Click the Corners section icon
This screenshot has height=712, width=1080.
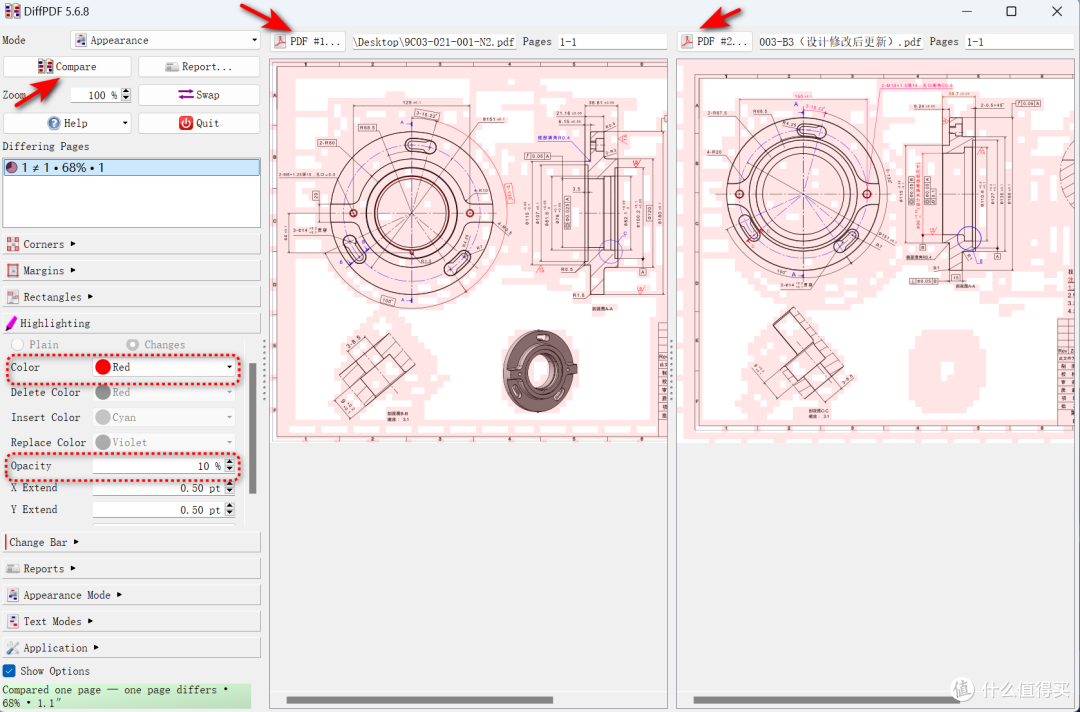[x=12, y=244]
